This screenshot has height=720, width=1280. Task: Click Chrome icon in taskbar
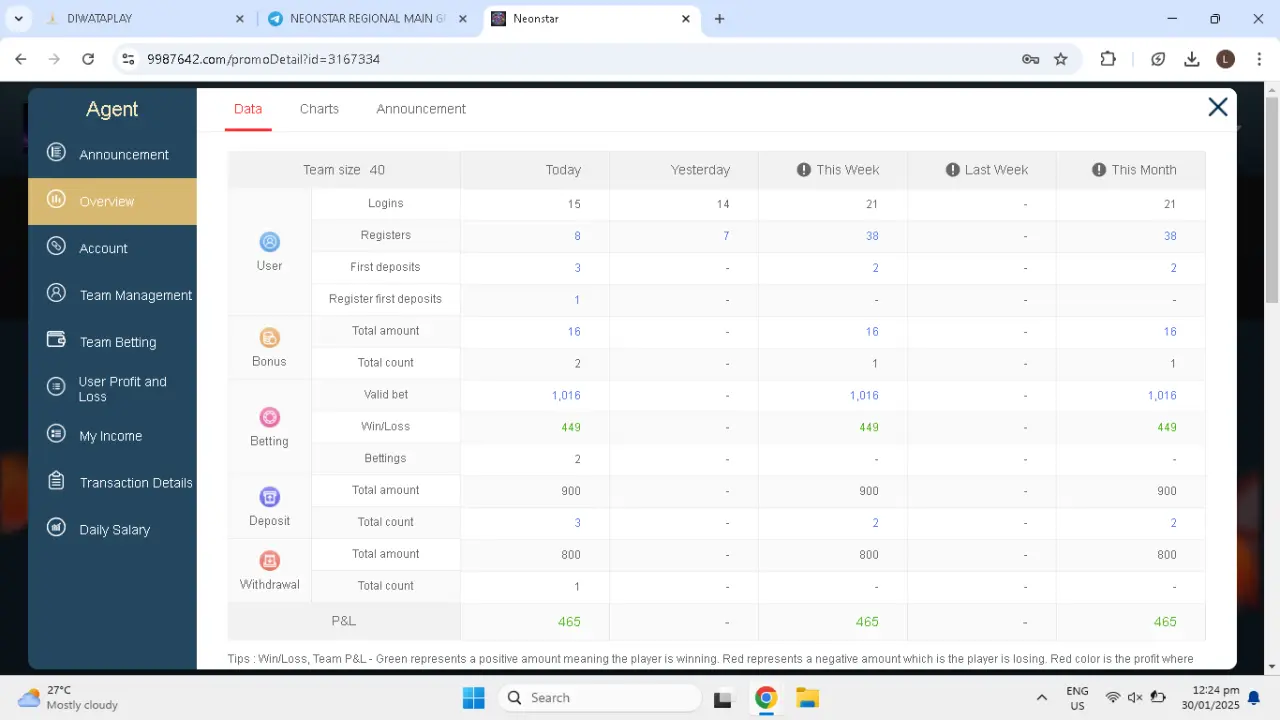click(x=766, y=698)
